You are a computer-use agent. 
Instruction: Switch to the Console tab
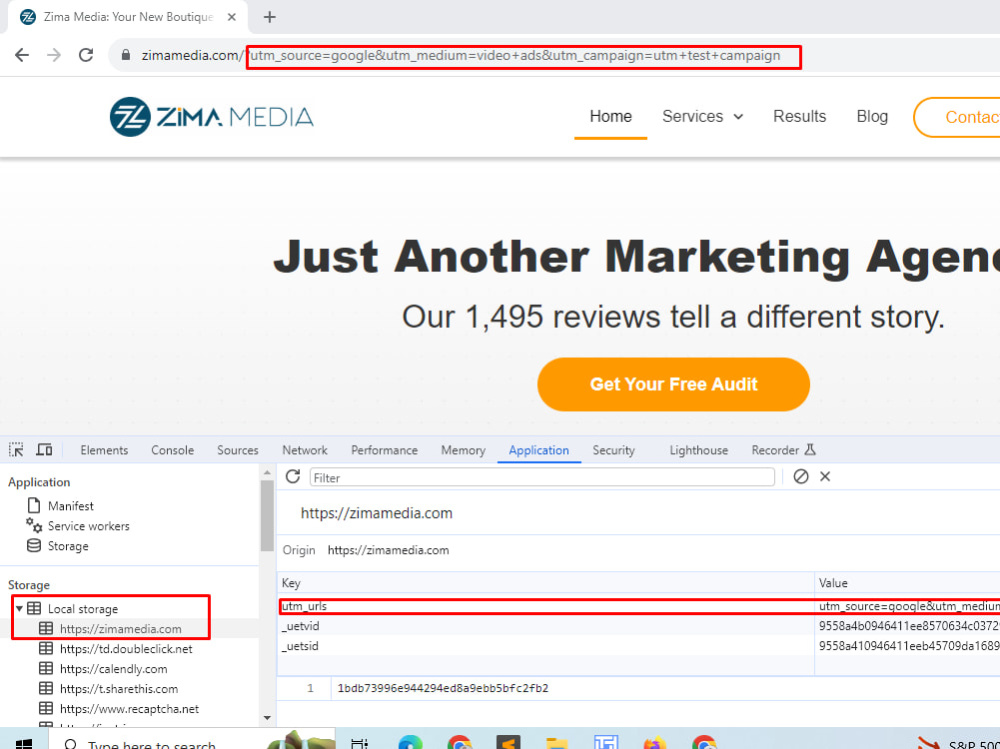tap(172, 450)
